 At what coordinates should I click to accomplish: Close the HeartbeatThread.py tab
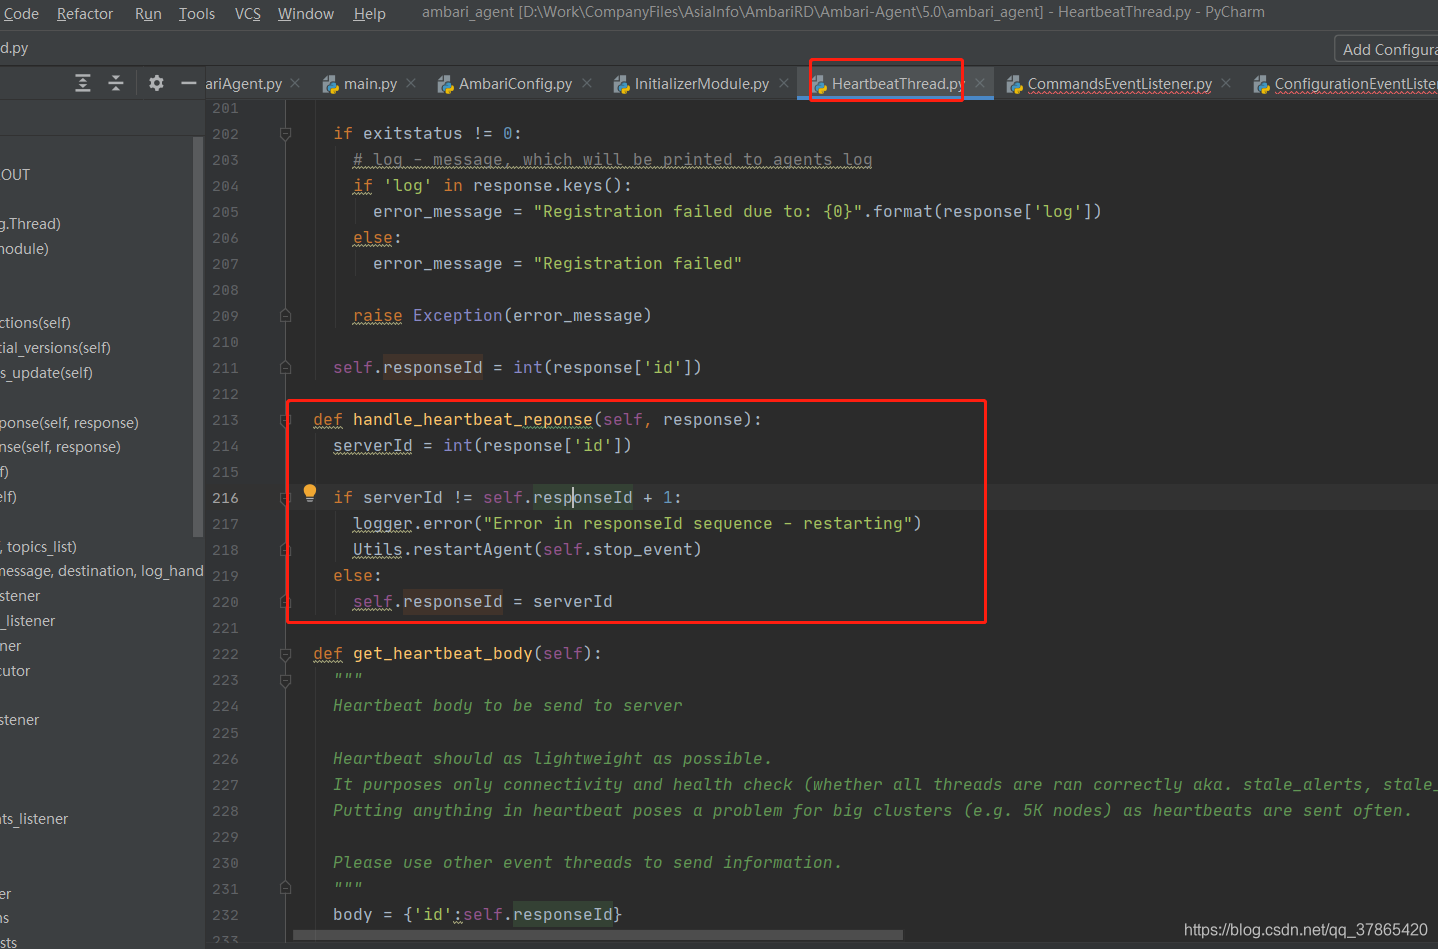980,83
